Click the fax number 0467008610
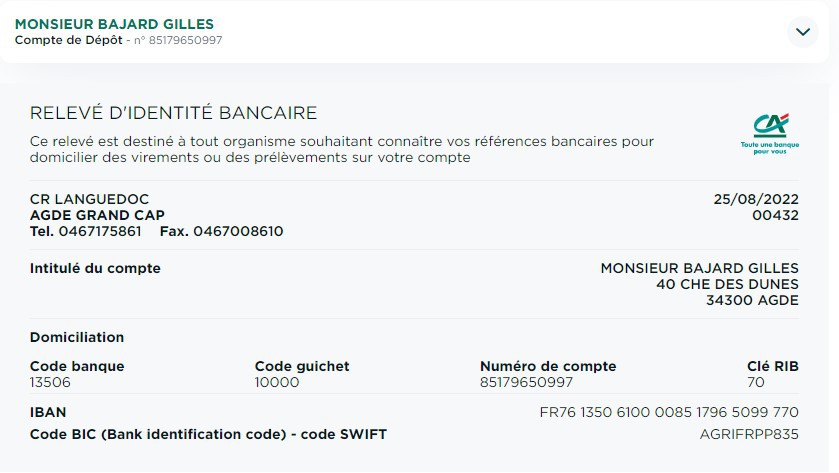The image size is (839, 473). tap(238, 231)
